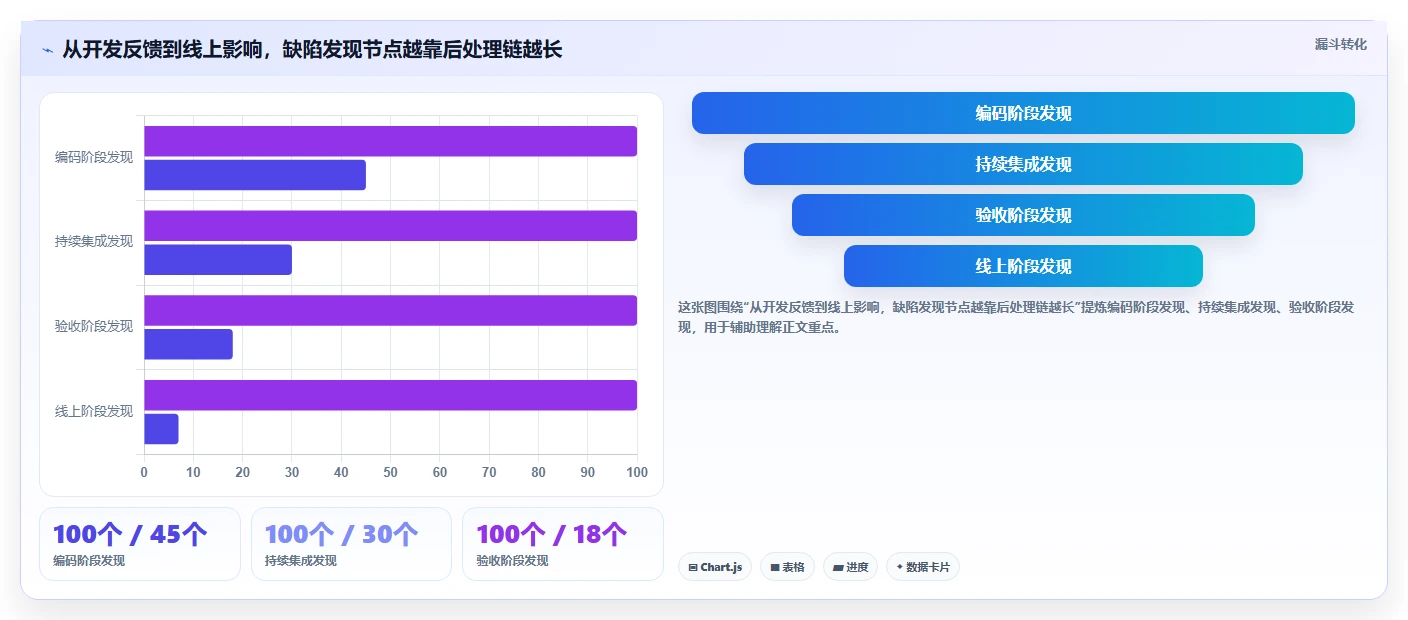Click shortest blue bar for 线上阶段发现
The image size is (1408, 620).
point(161,429)
